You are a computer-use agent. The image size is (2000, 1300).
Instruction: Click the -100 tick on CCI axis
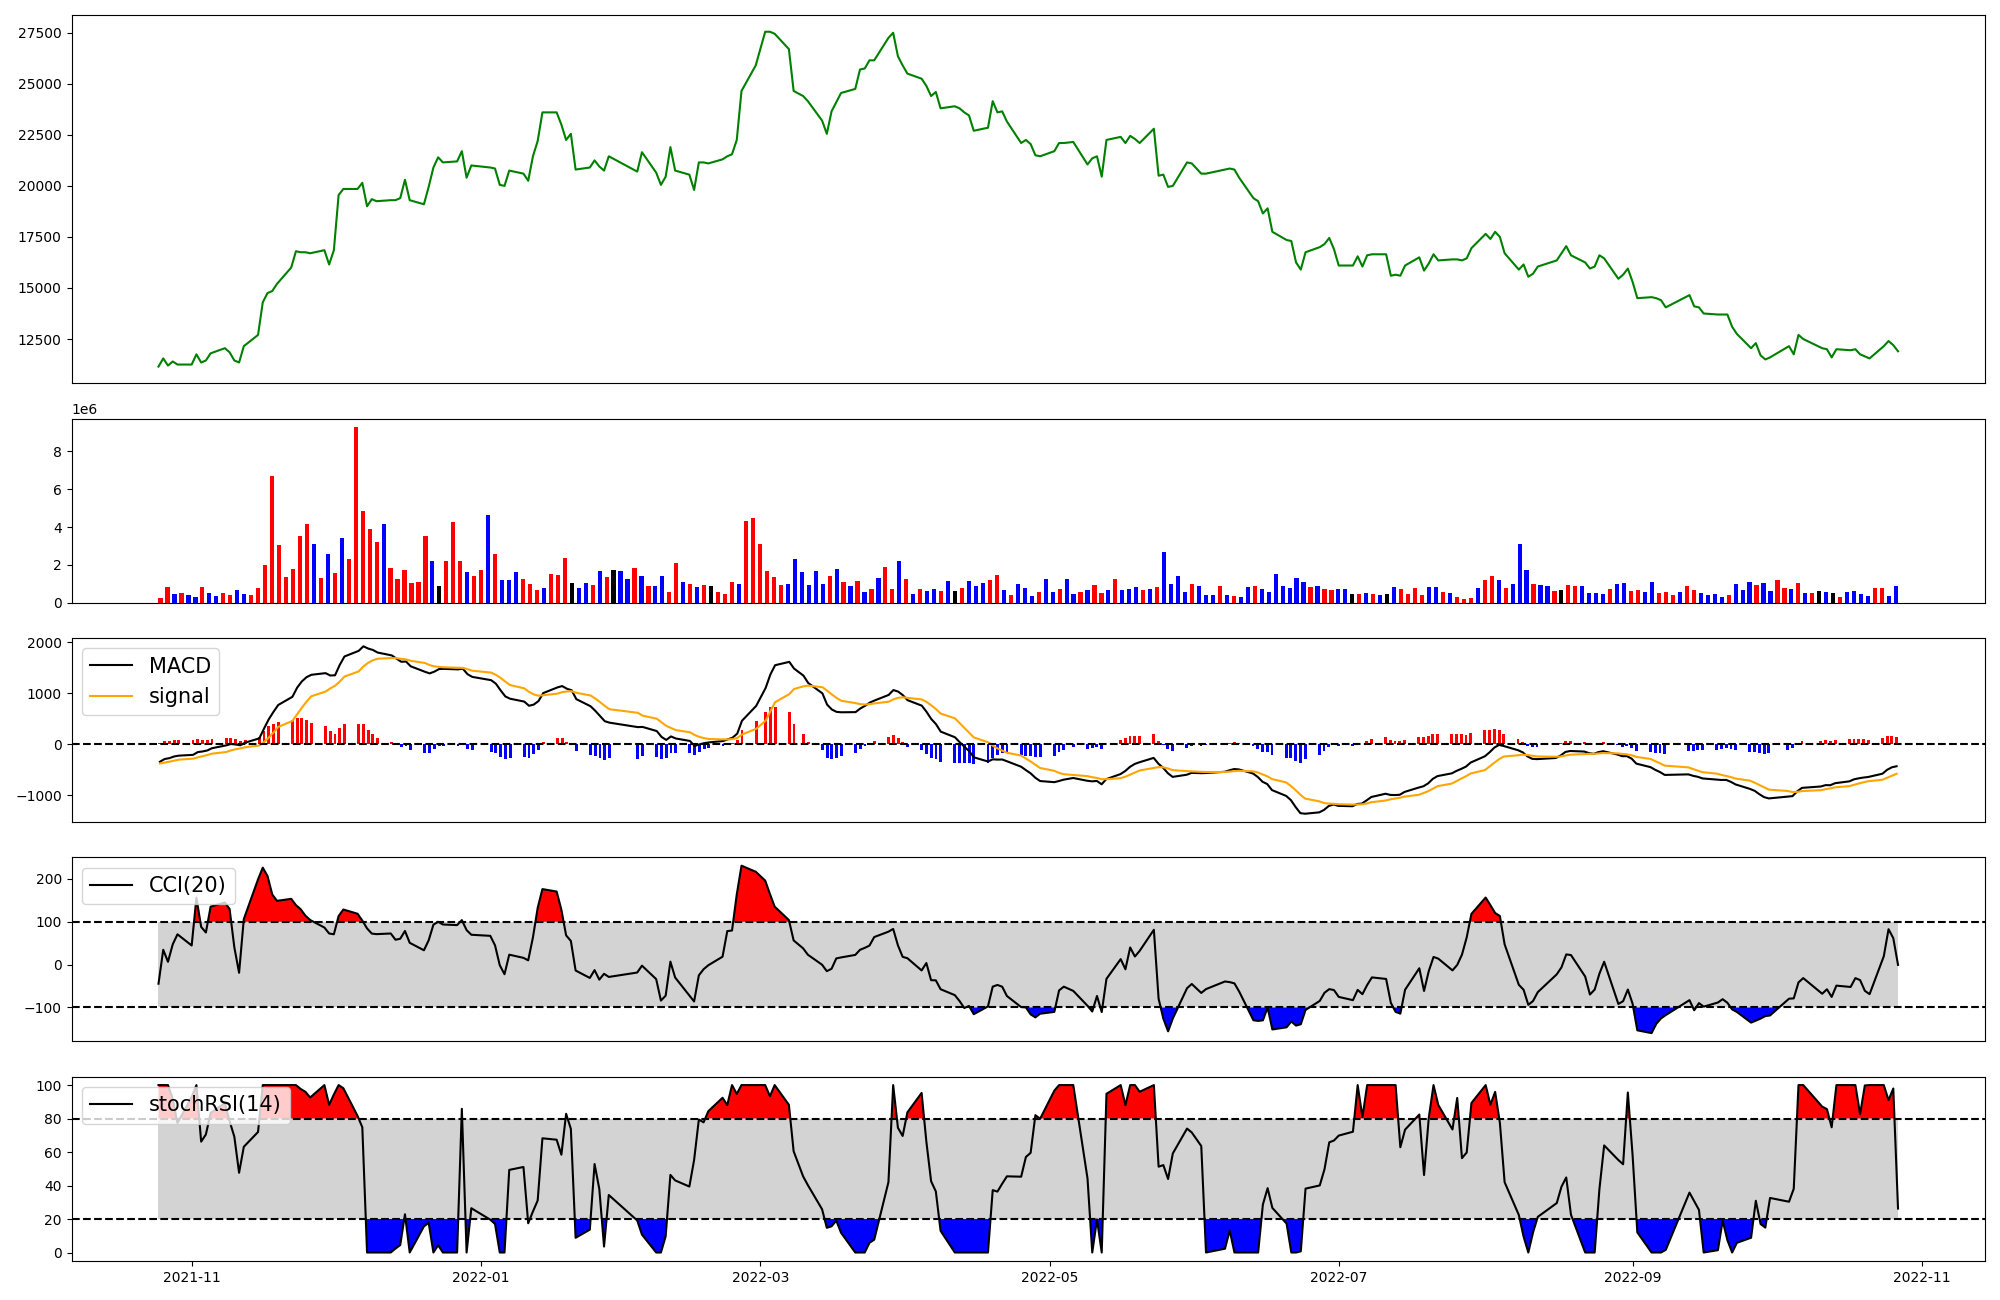click(x=42, y=1008)
